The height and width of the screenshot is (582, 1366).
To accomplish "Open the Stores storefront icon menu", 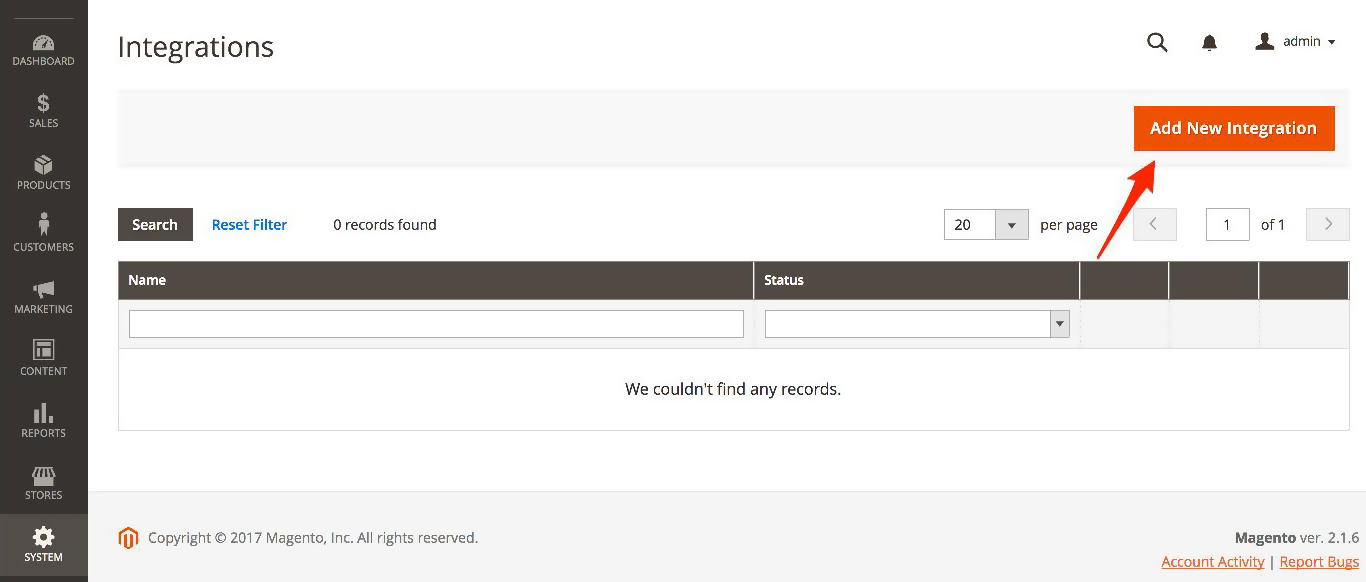I will [43, 483].
